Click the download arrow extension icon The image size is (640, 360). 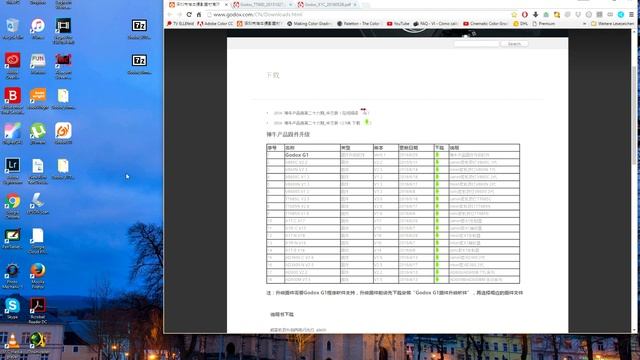pos(536,14)
